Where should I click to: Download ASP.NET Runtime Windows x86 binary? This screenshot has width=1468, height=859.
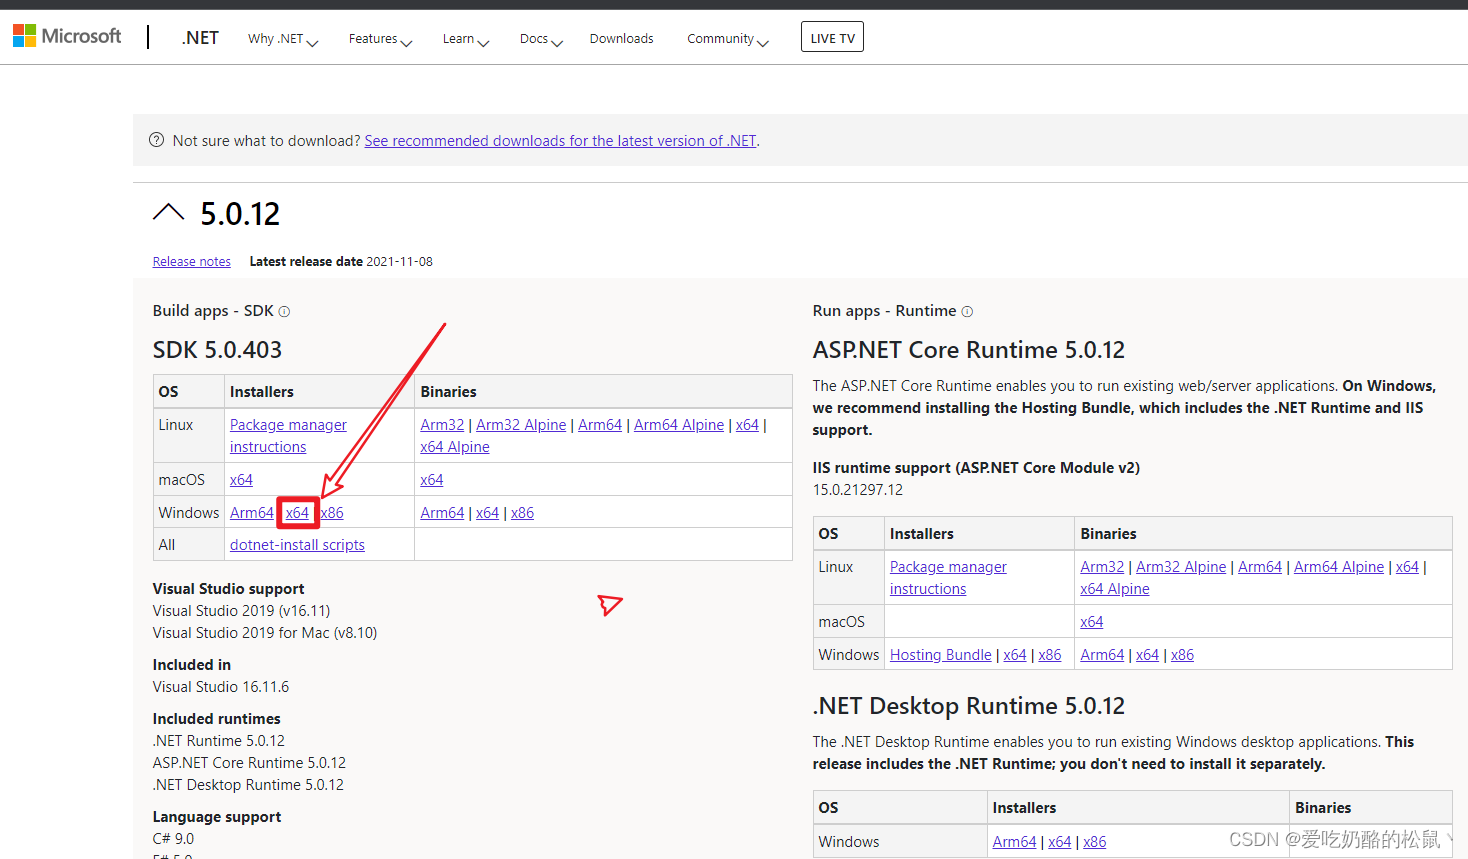[x=1182, y=655]
